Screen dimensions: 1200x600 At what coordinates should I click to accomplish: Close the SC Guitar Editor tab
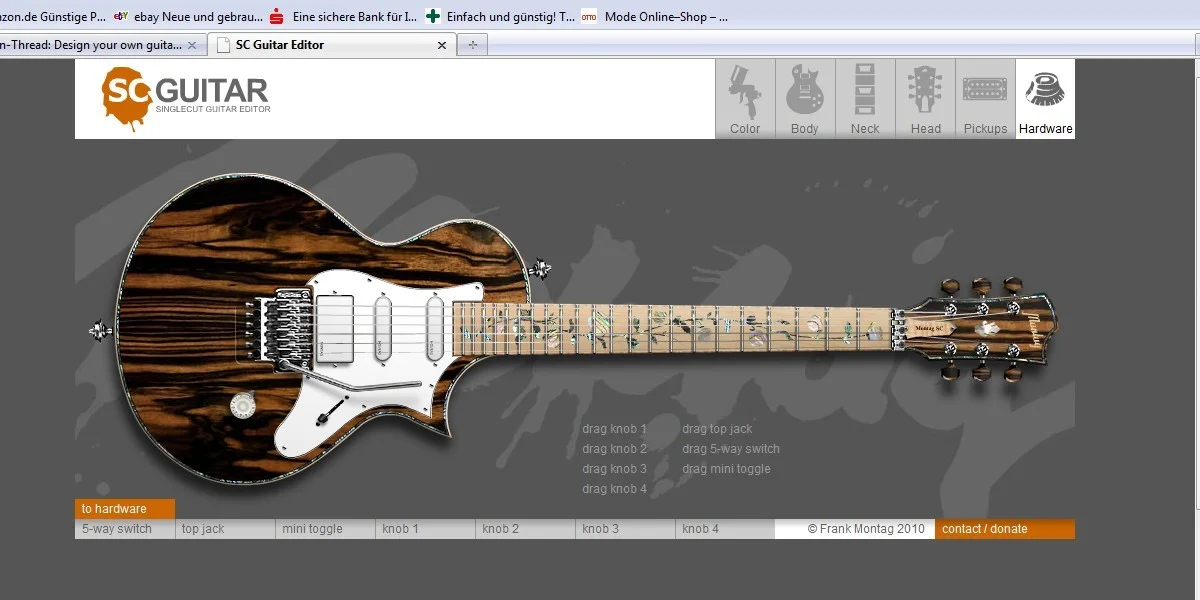[x=442, y=45]
